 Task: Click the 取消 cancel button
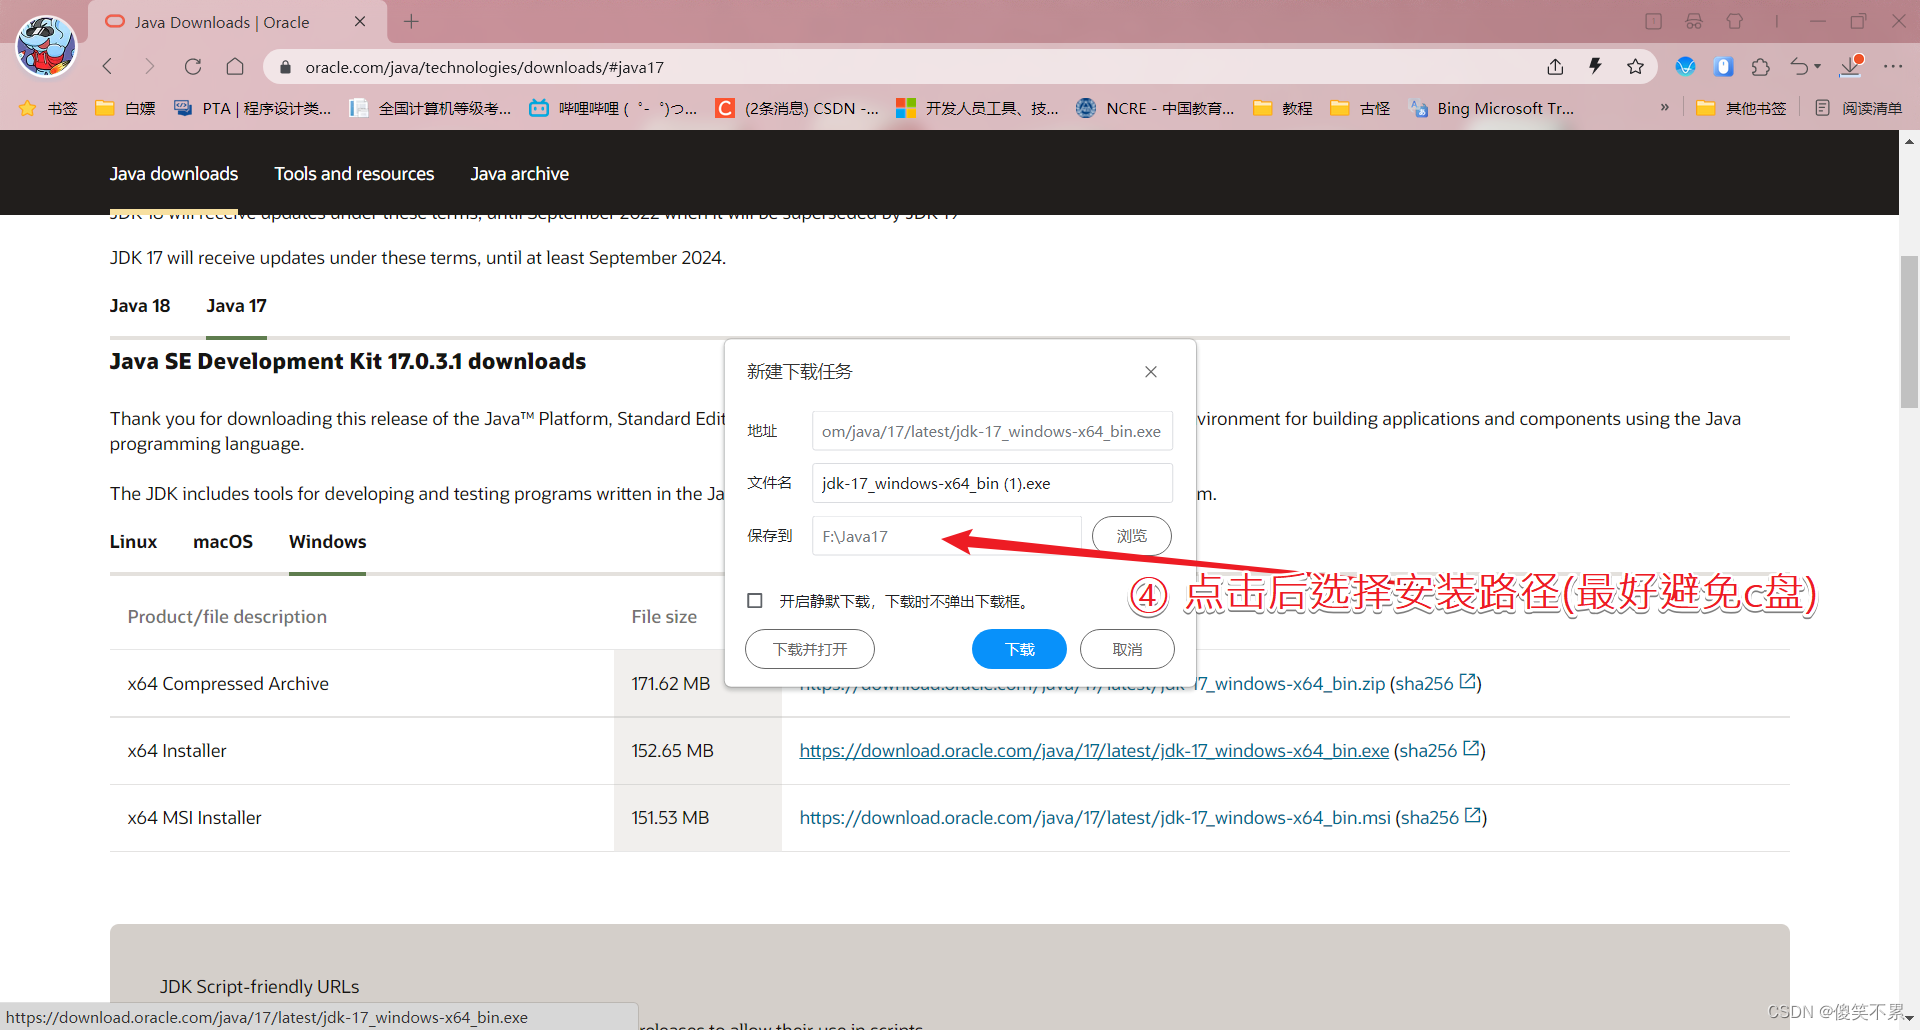(1127, 649)
